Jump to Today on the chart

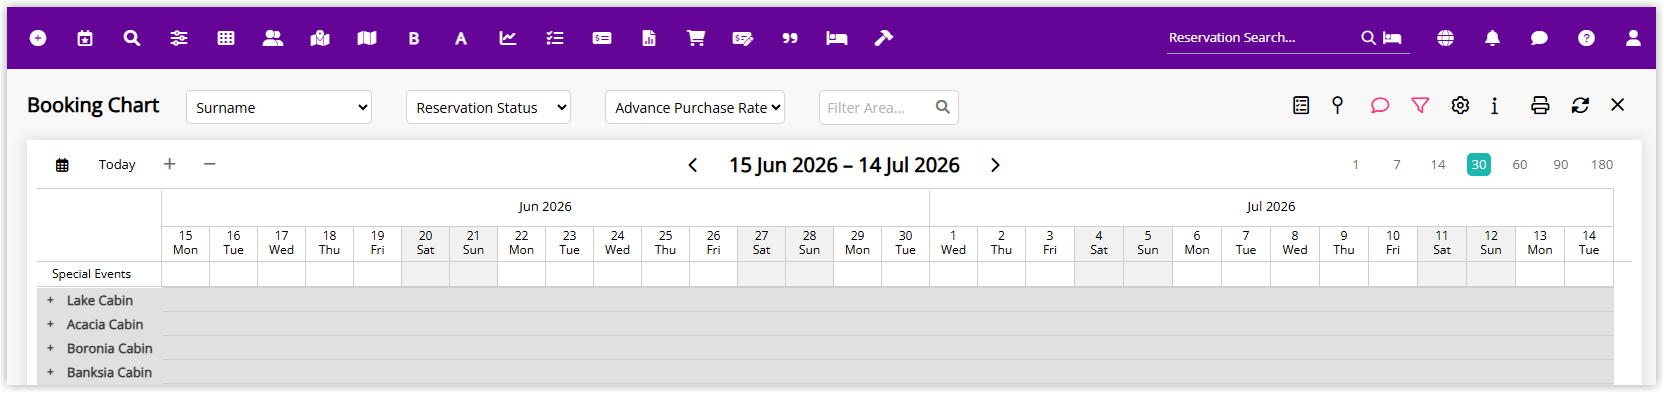(117, 165)
